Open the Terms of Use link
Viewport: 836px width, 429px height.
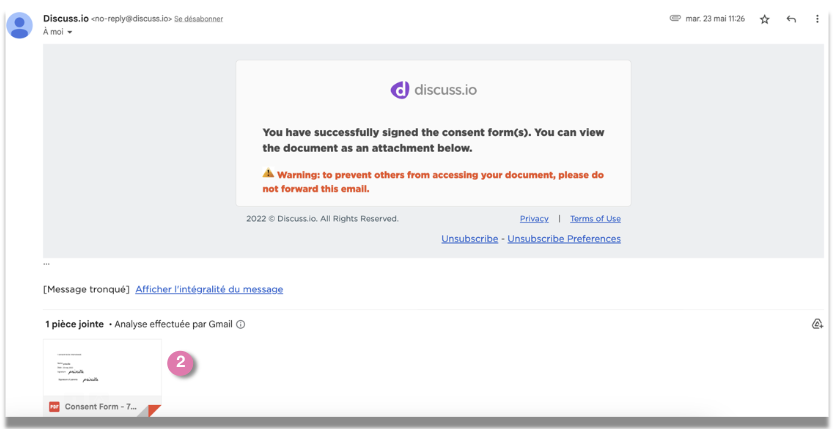pyautogui.click(x=595, y=219)
